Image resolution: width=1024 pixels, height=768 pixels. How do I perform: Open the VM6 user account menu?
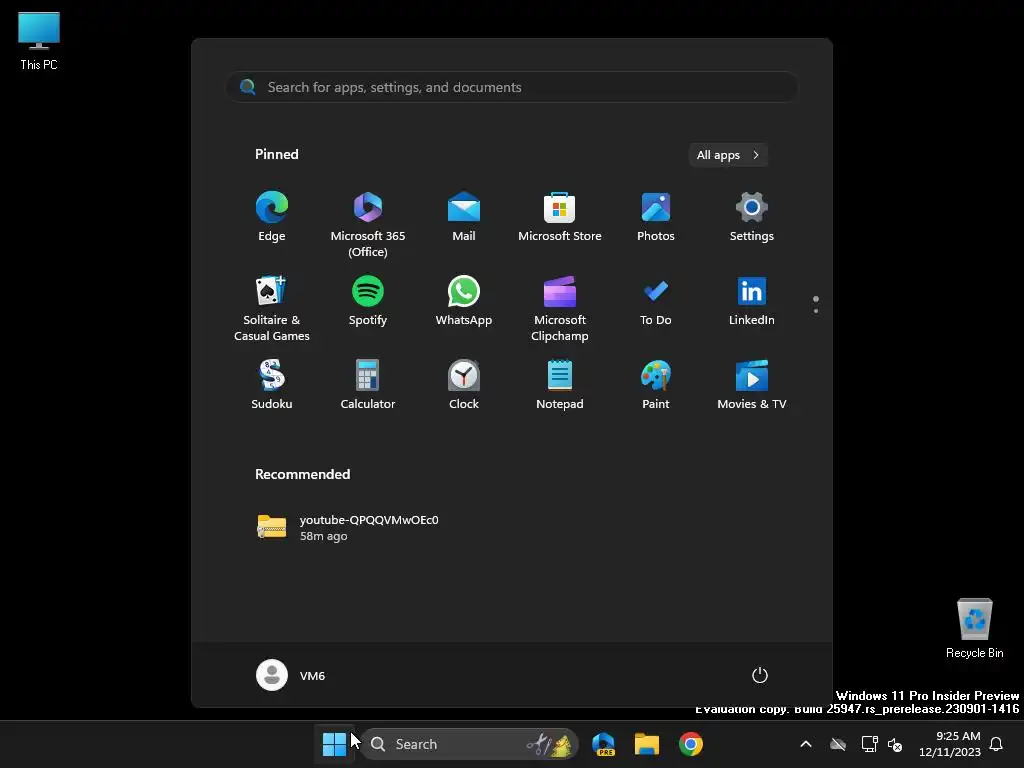point(291,675)
